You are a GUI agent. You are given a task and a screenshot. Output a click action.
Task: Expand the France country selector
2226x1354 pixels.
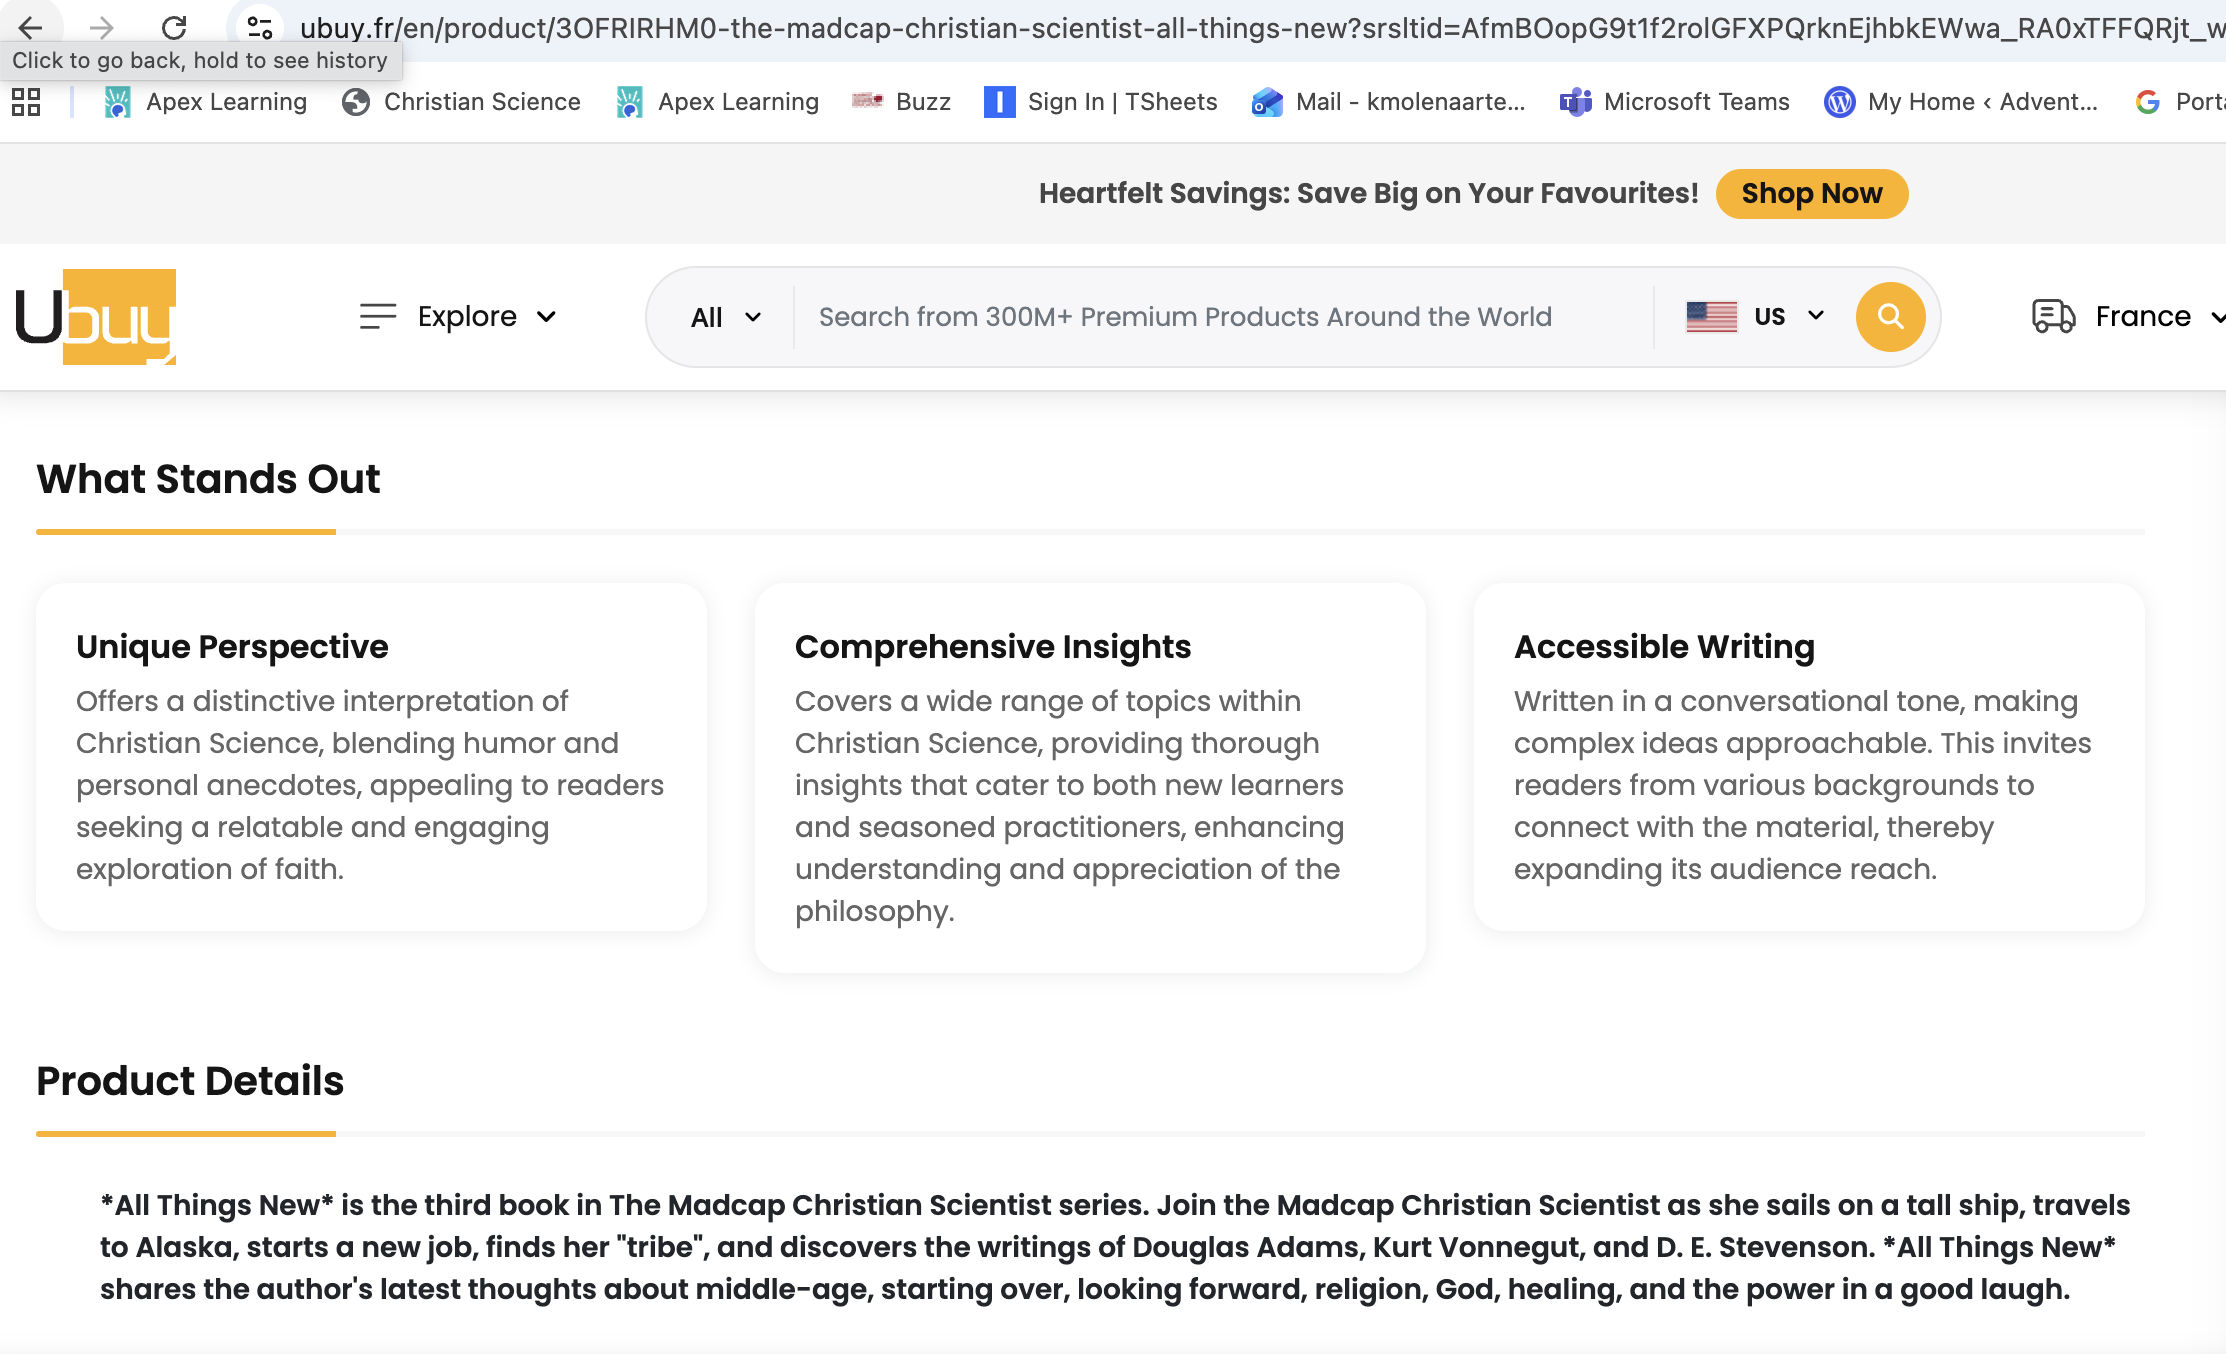click(2142, 317)
